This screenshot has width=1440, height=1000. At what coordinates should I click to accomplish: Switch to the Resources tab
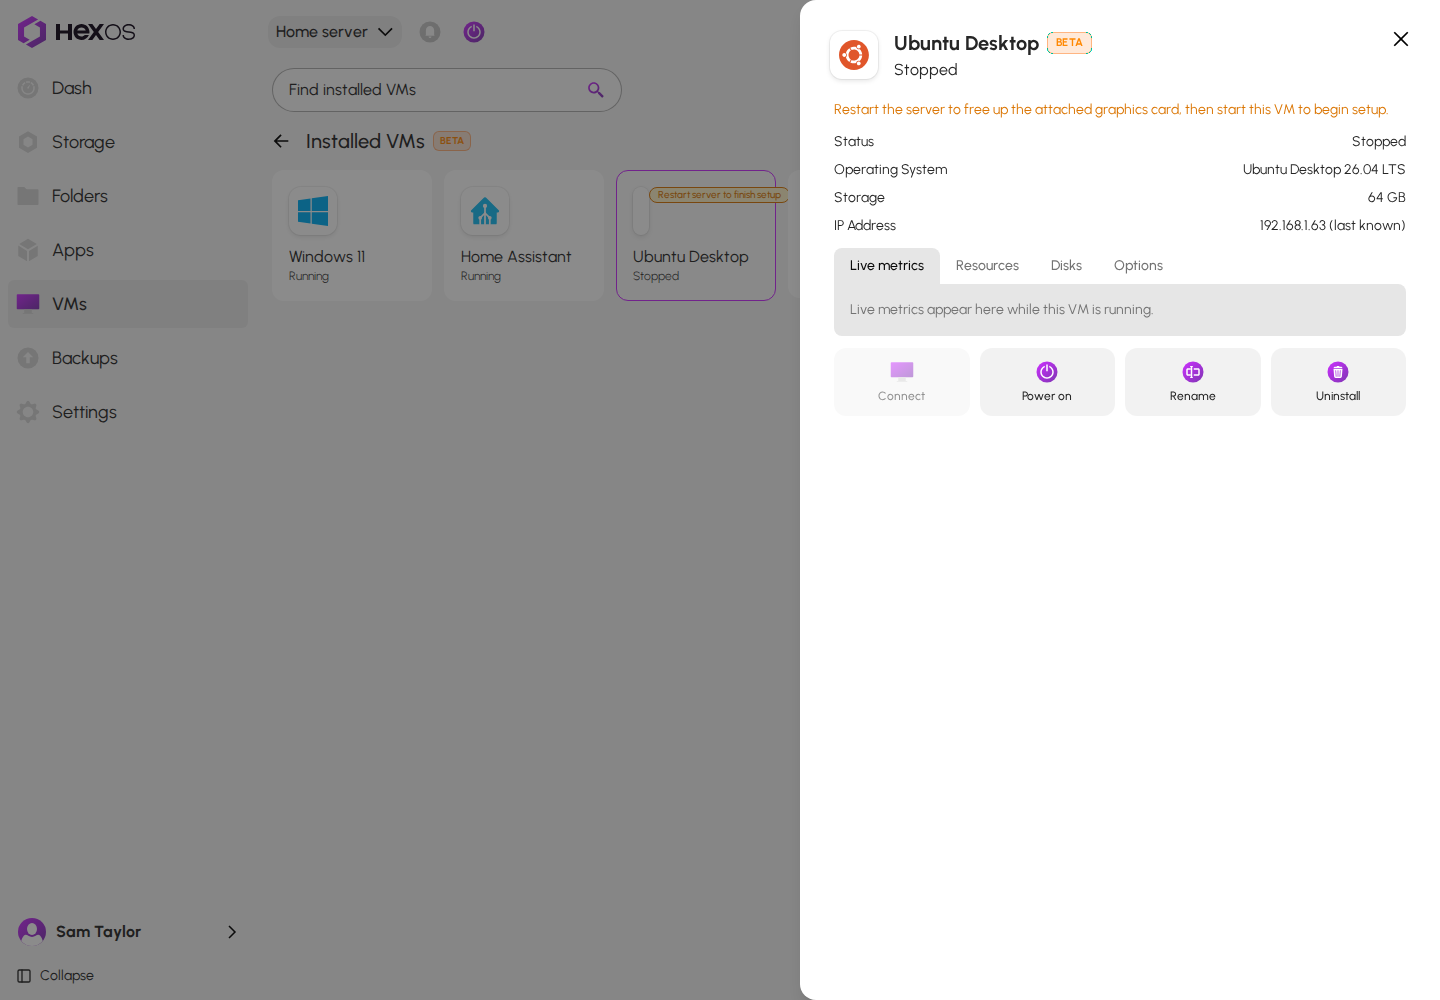tap(987, 266)
